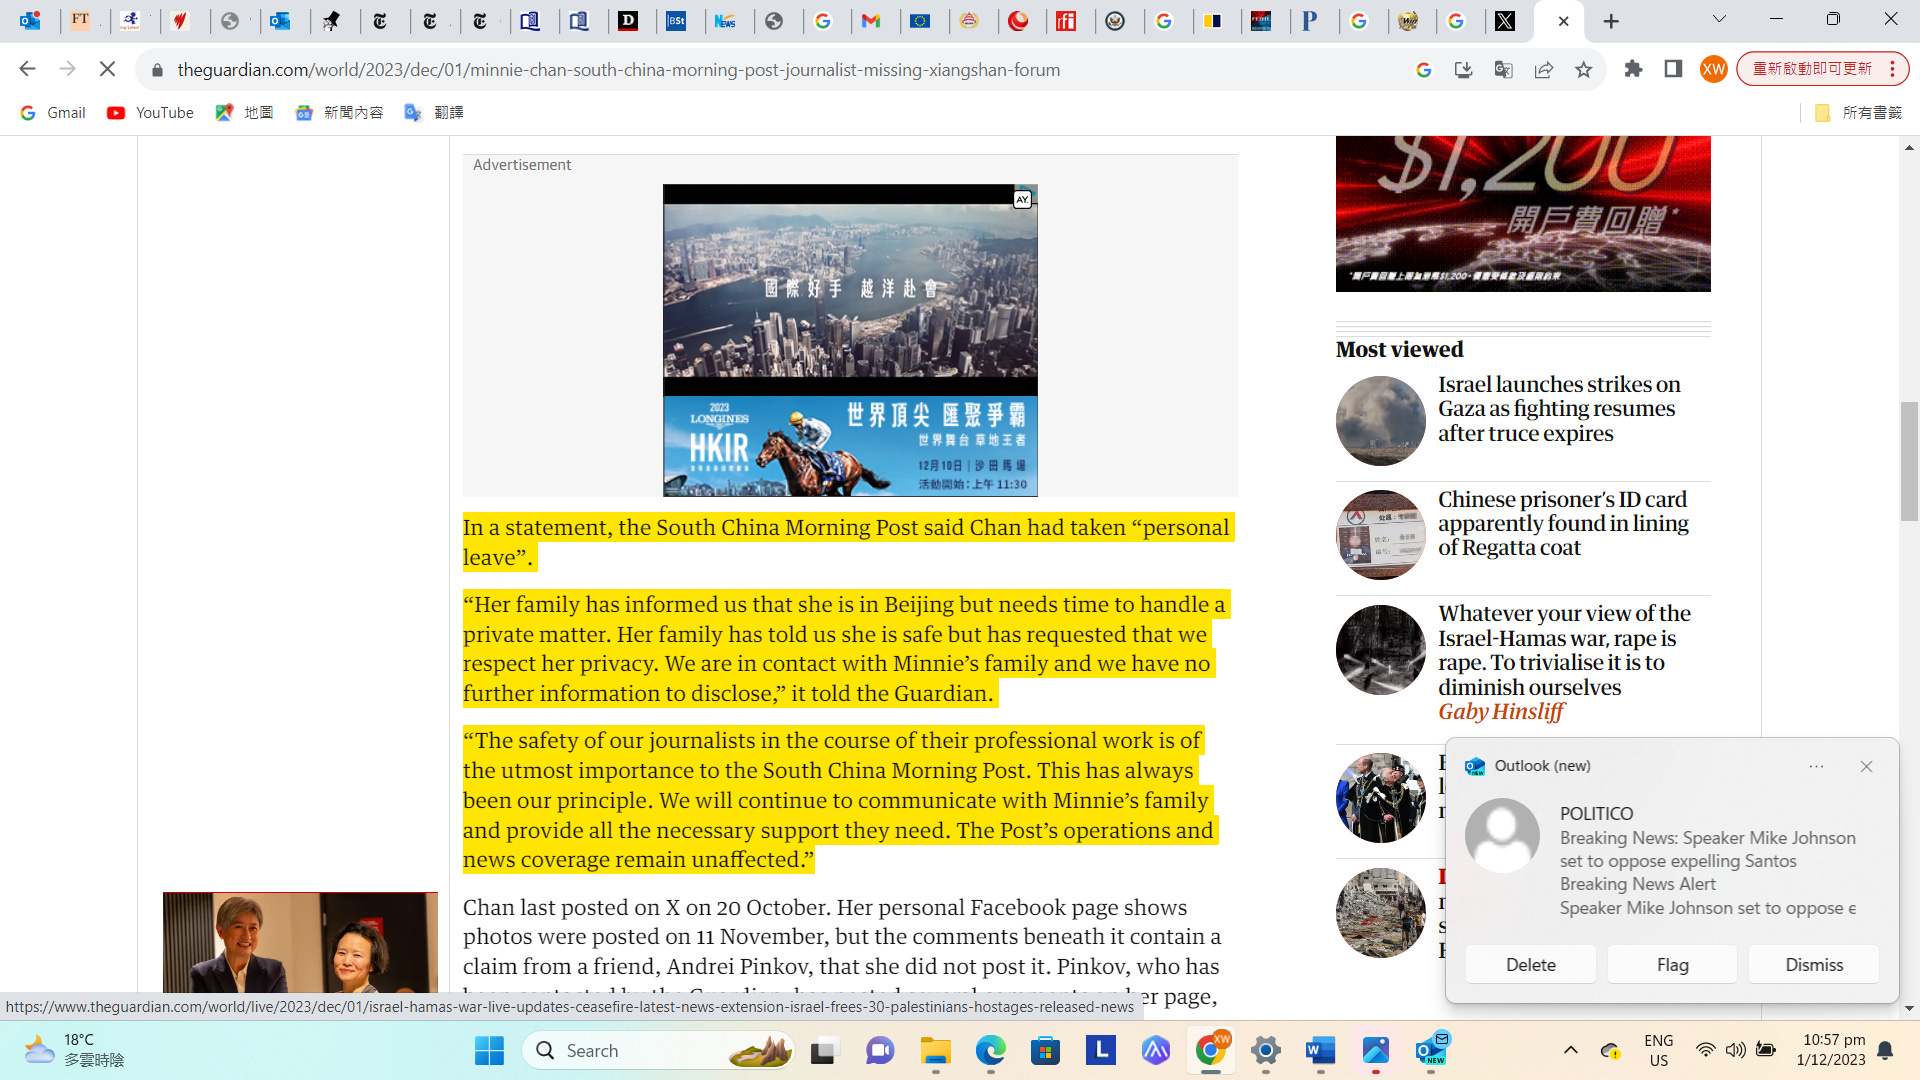
Task: Open the YouTube bookmark
Action: (x=150, y=113)
